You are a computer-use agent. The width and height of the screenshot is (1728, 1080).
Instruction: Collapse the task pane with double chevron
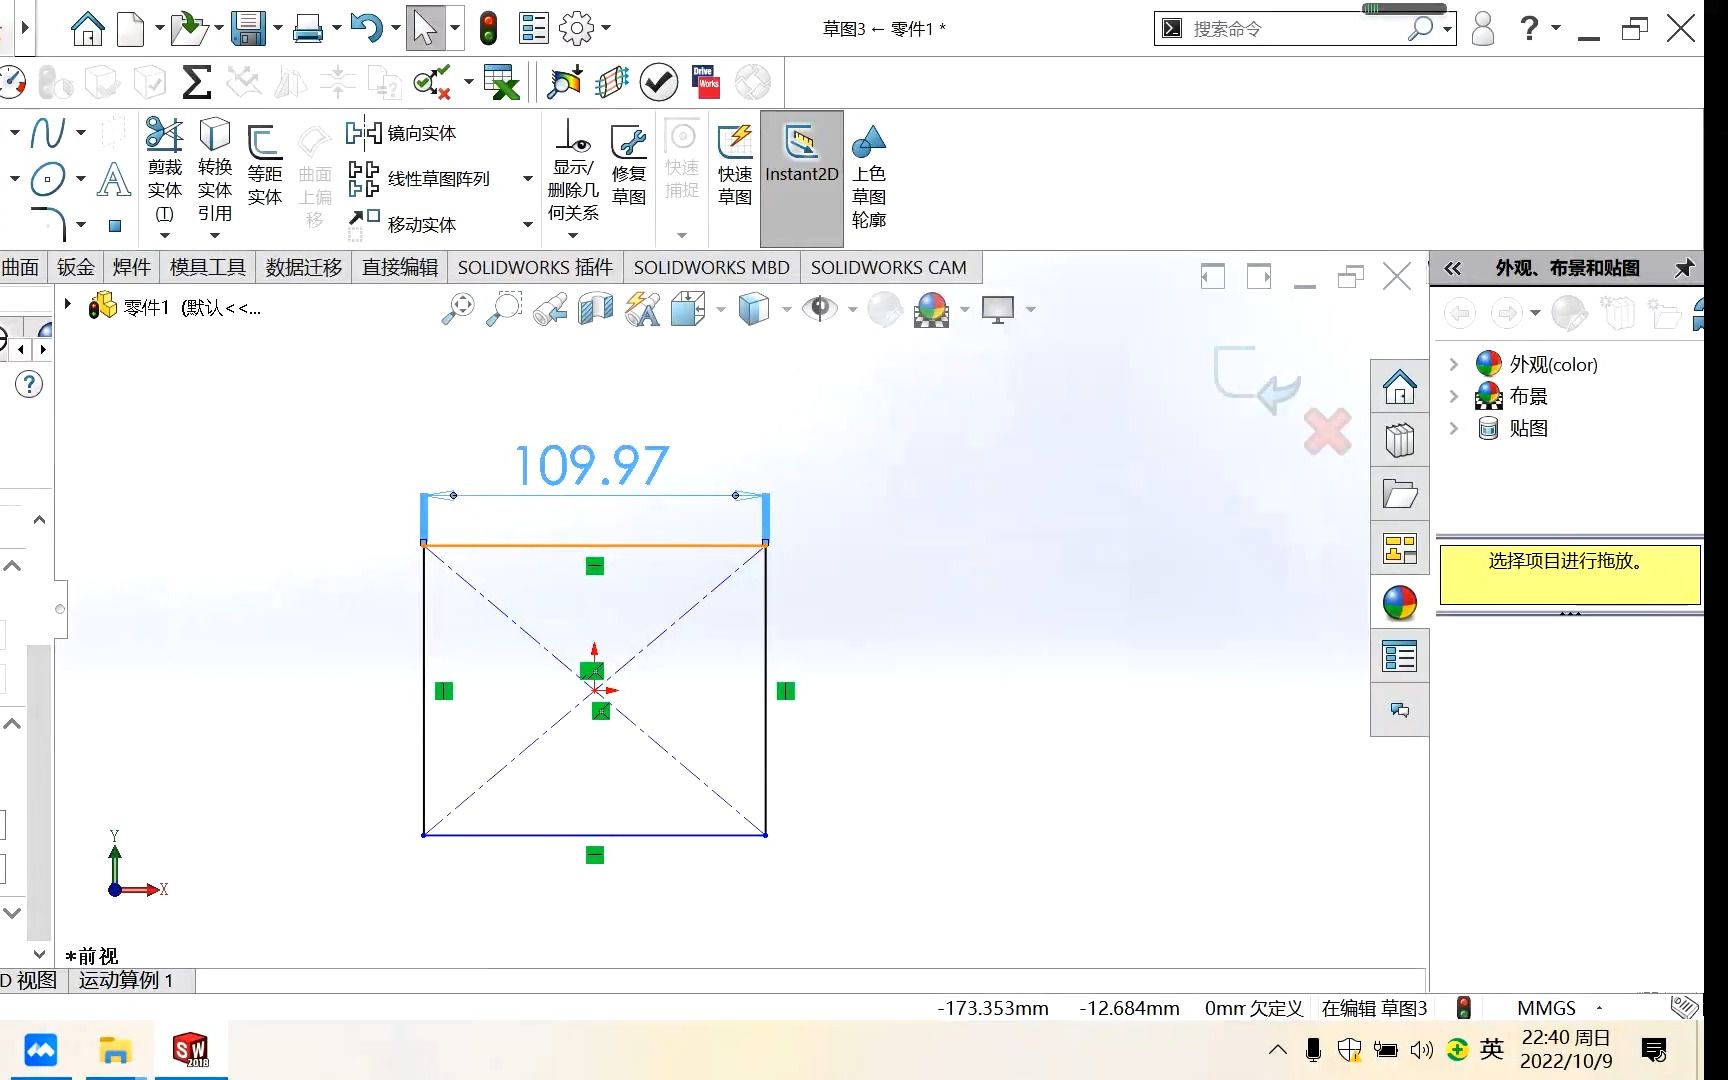(x=1453, y=268)
